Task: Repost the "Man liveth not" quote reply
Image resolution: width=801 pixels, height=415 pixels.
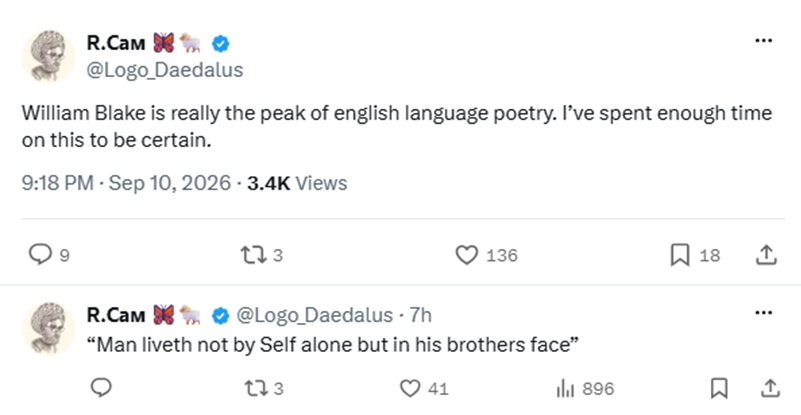Action: pyautogui.click(x=257, y=388)
